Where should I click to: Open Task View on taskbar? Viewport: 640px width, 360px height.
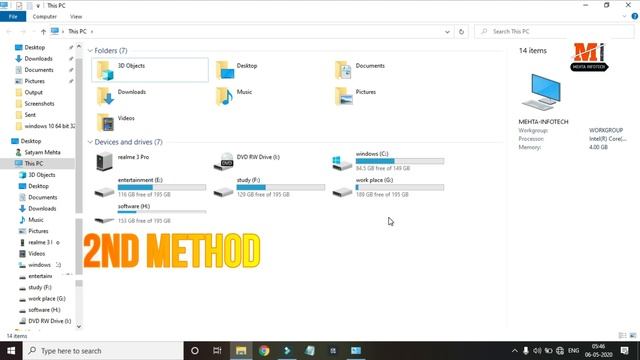(217, 351)
